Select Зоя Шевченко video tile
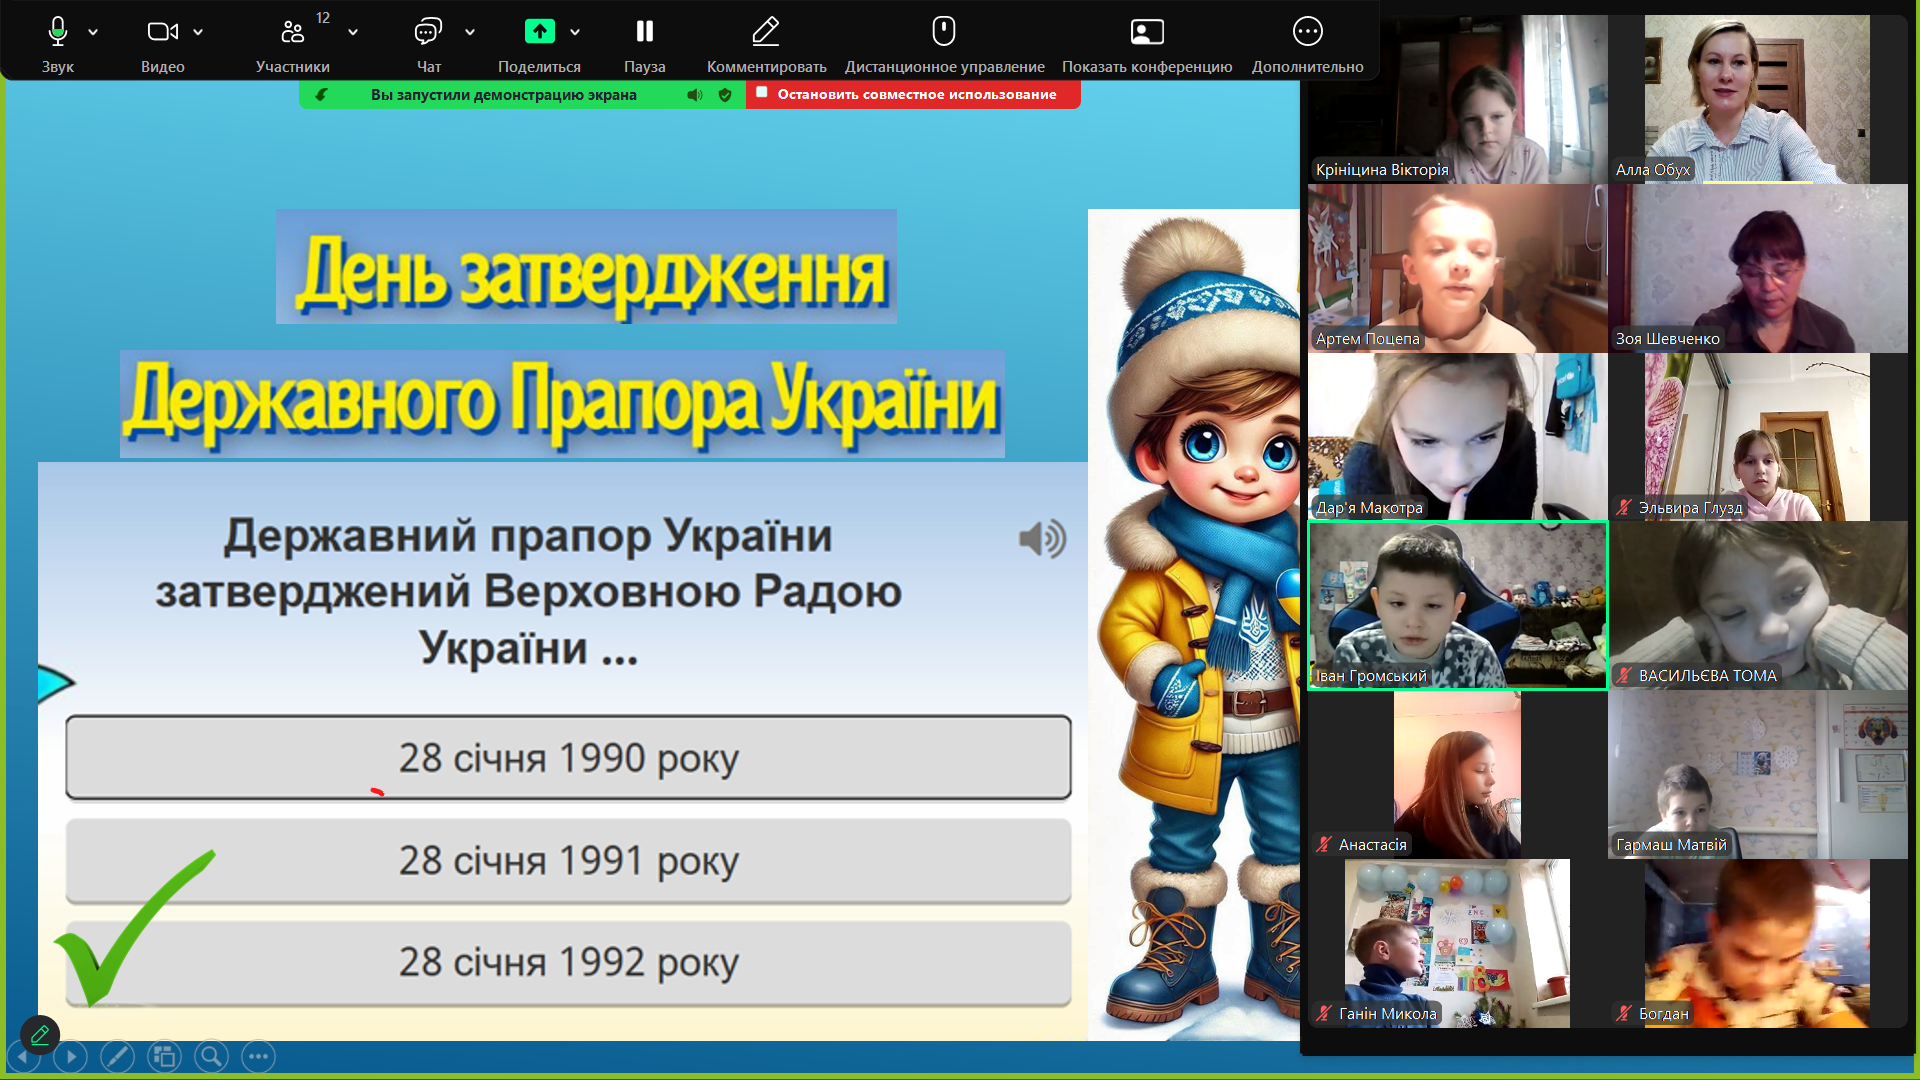Viewport: 1920px width, 1080px height. tap(1757, 268)
